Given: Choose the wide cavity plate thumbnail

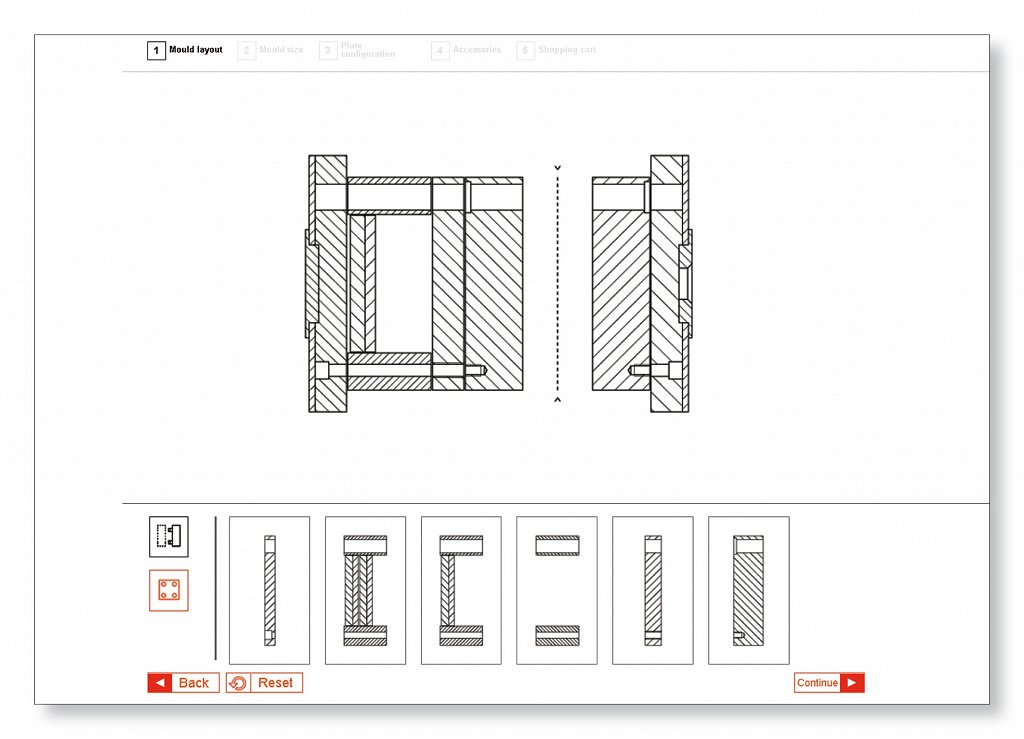Looking at the screenshot, I should (x=748, y=590).
